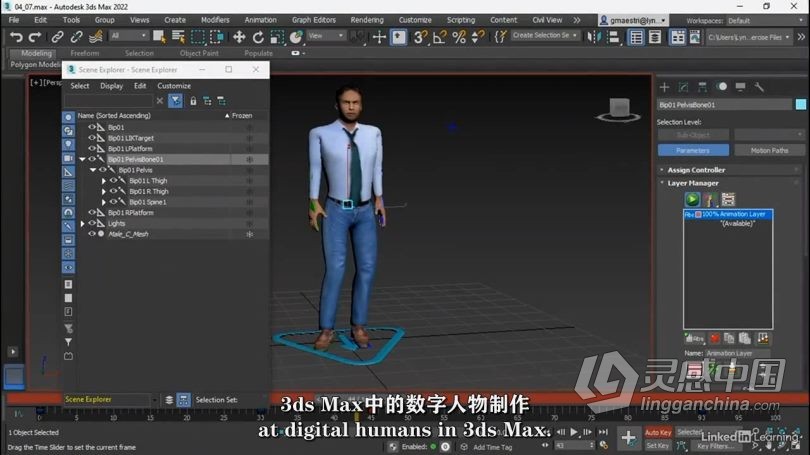The image size is (810, 455).
Task: Click the Sub-Object button
Action: point(693,135)
